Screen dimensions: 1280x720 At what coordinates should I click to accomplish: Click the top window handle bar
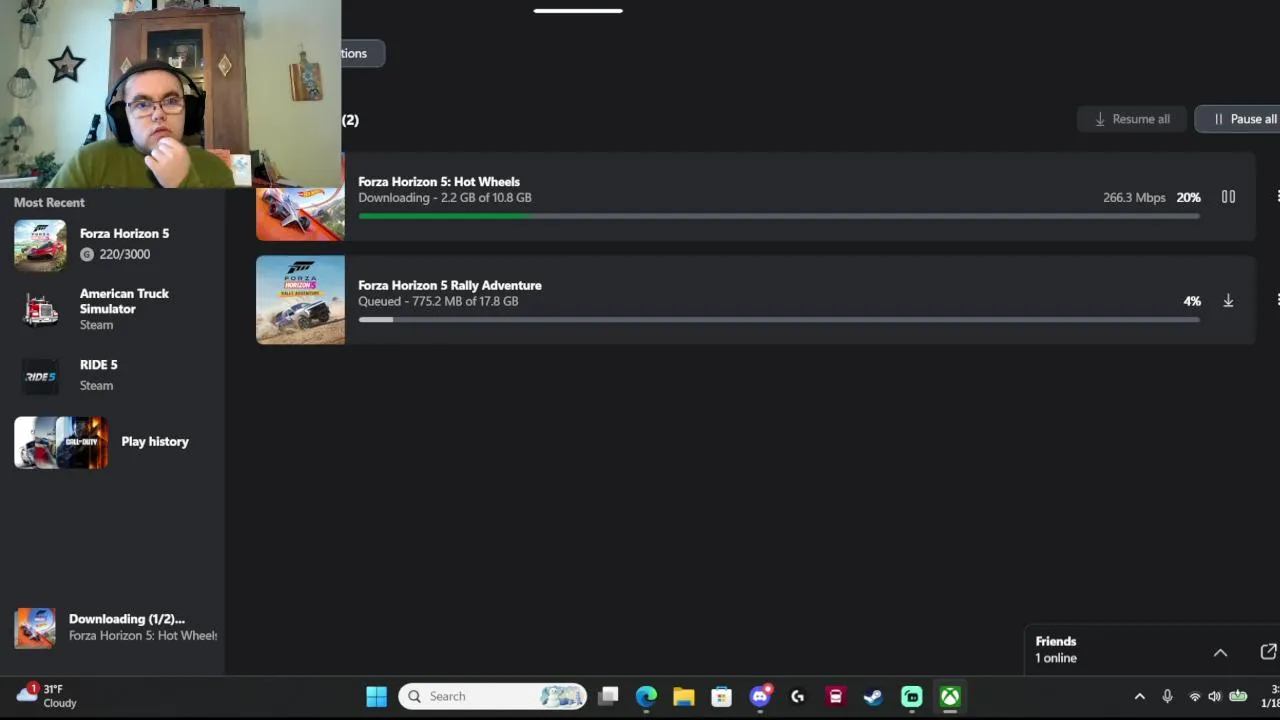[578, 11]
